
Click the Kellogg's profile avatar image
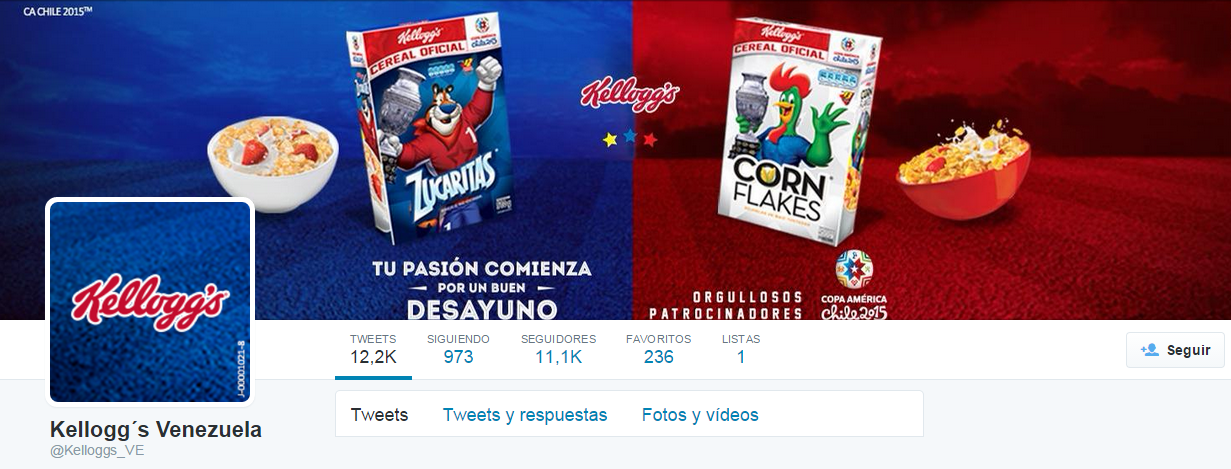[150, 301]
